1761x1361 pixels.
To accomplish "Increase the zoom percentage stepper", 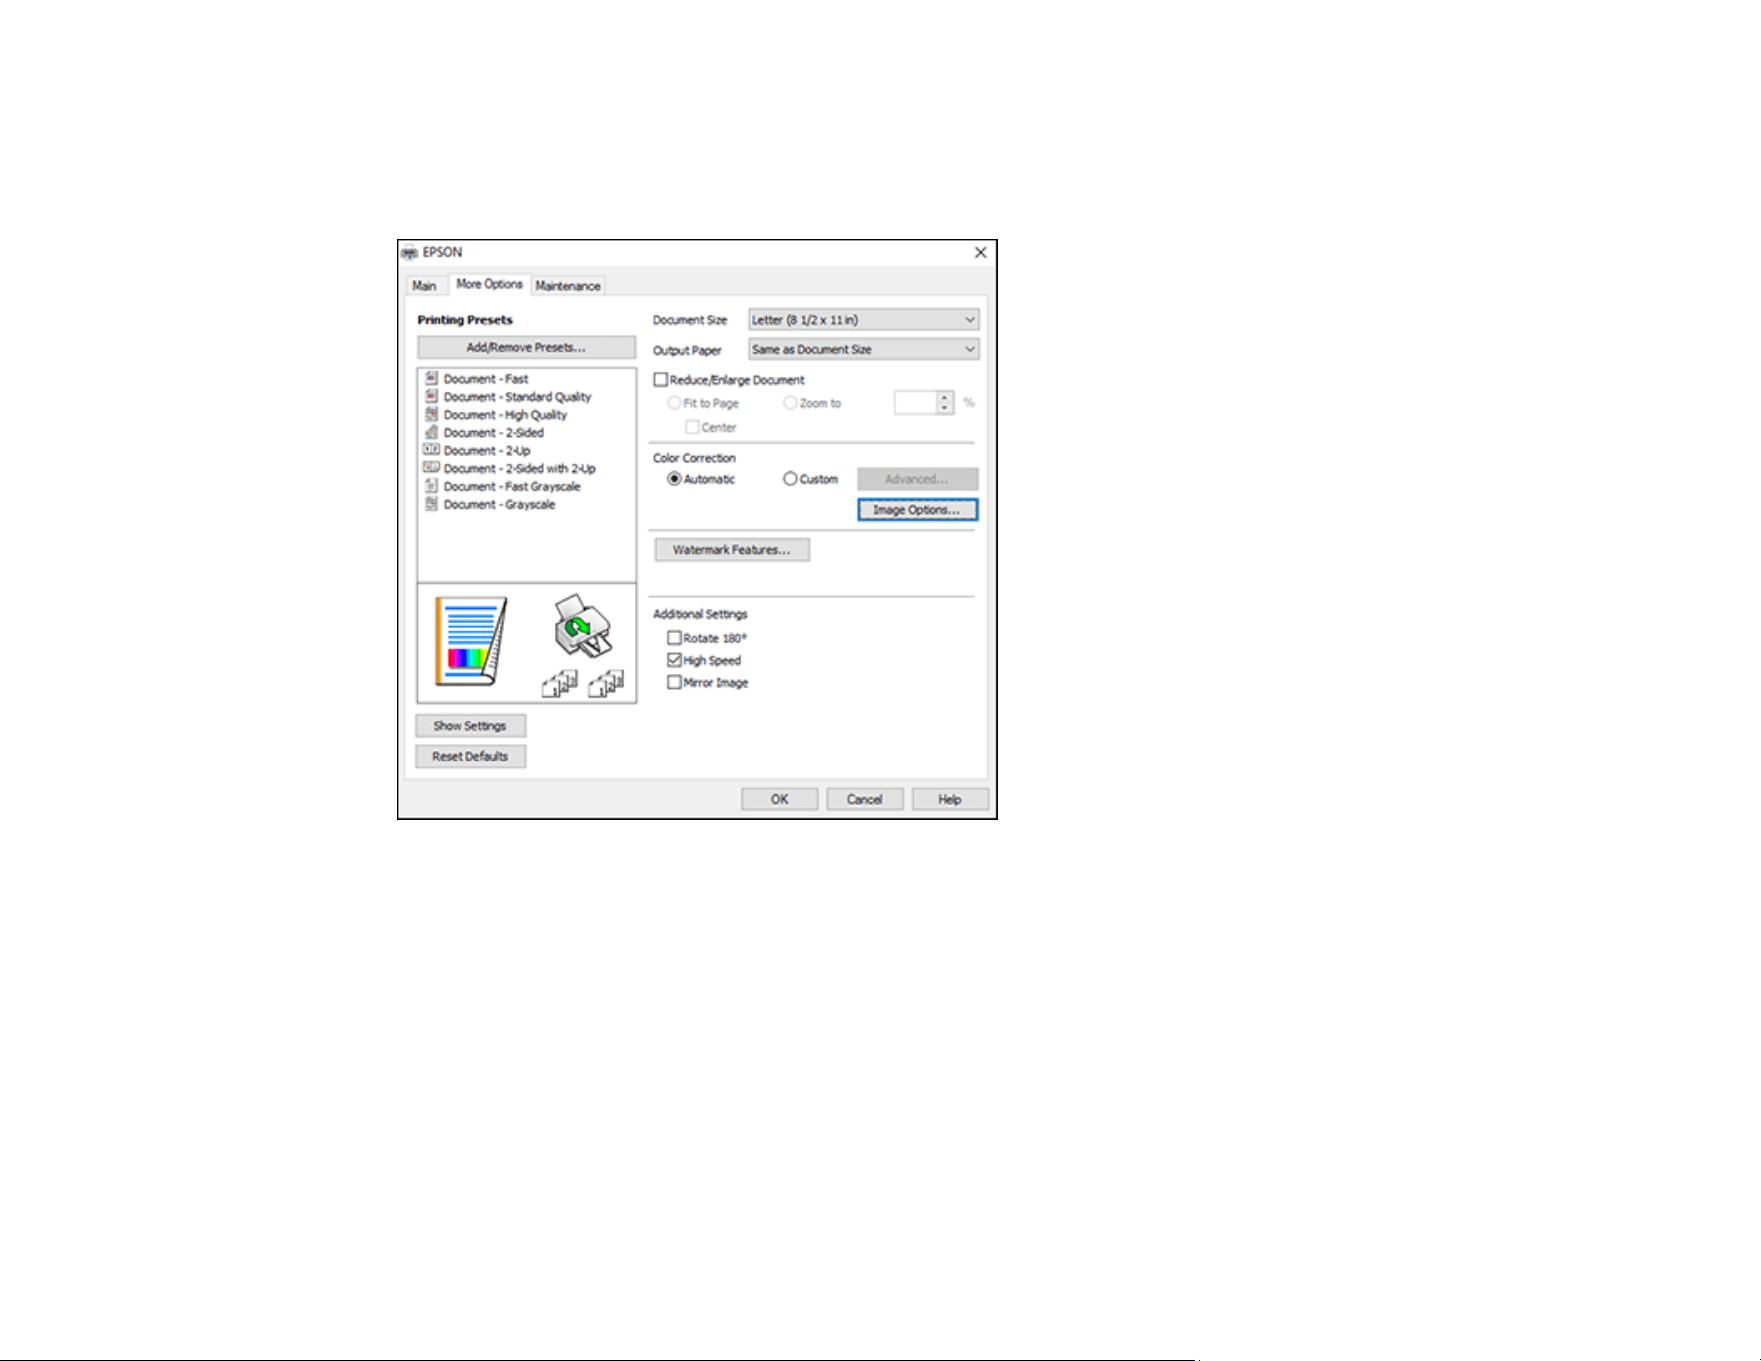I will point(945,397).
